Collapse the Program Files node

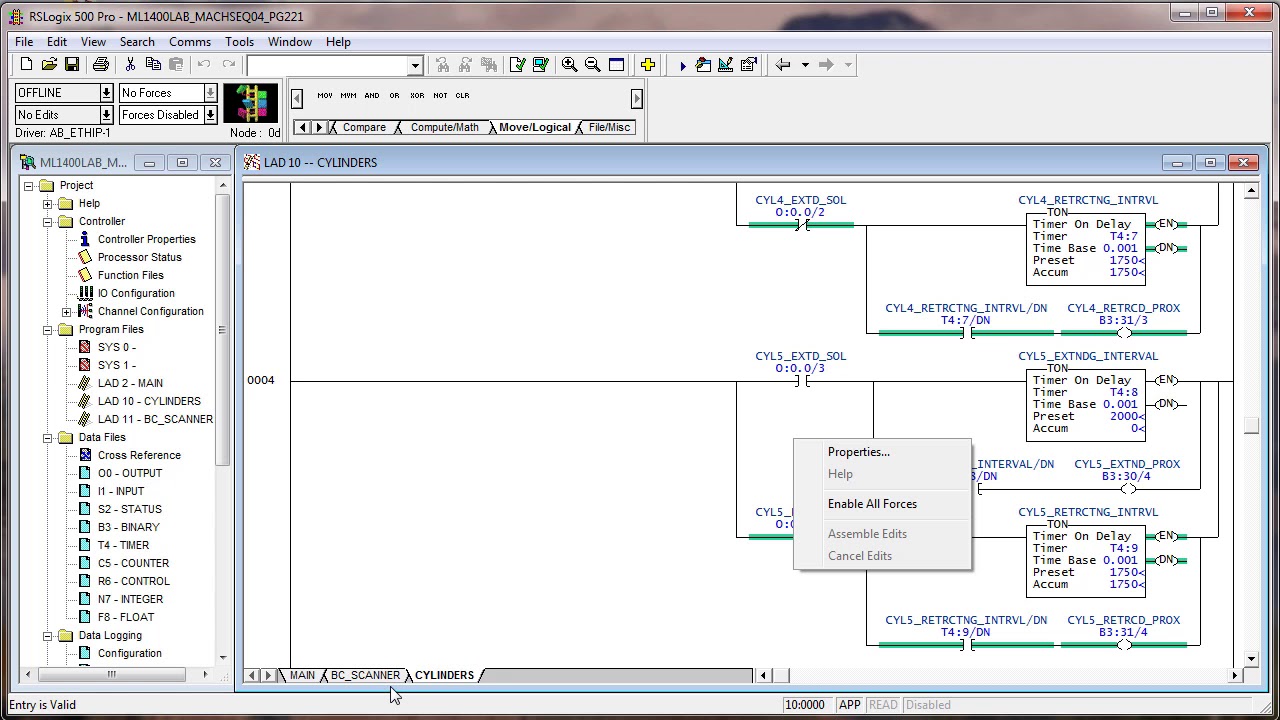point(47,330)
